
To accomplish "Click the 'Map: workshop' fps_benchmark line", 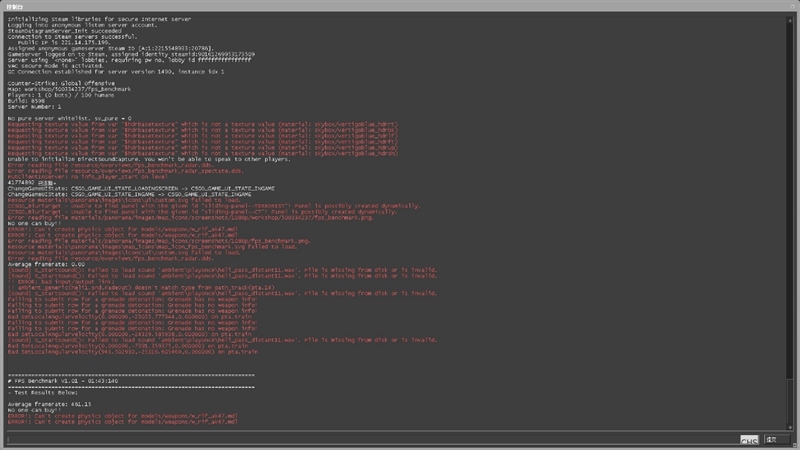I will (x=70, y=90).
